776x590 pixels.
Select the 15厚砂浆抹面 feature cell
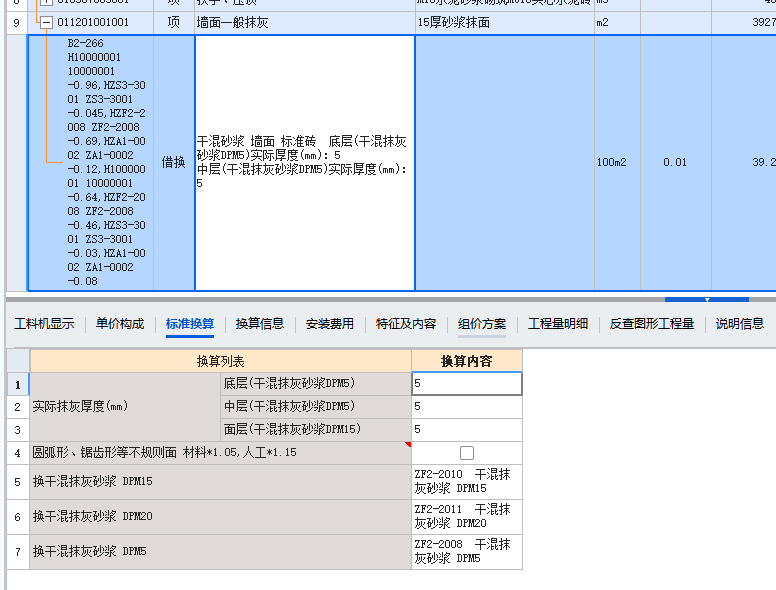tap(505, 23)
